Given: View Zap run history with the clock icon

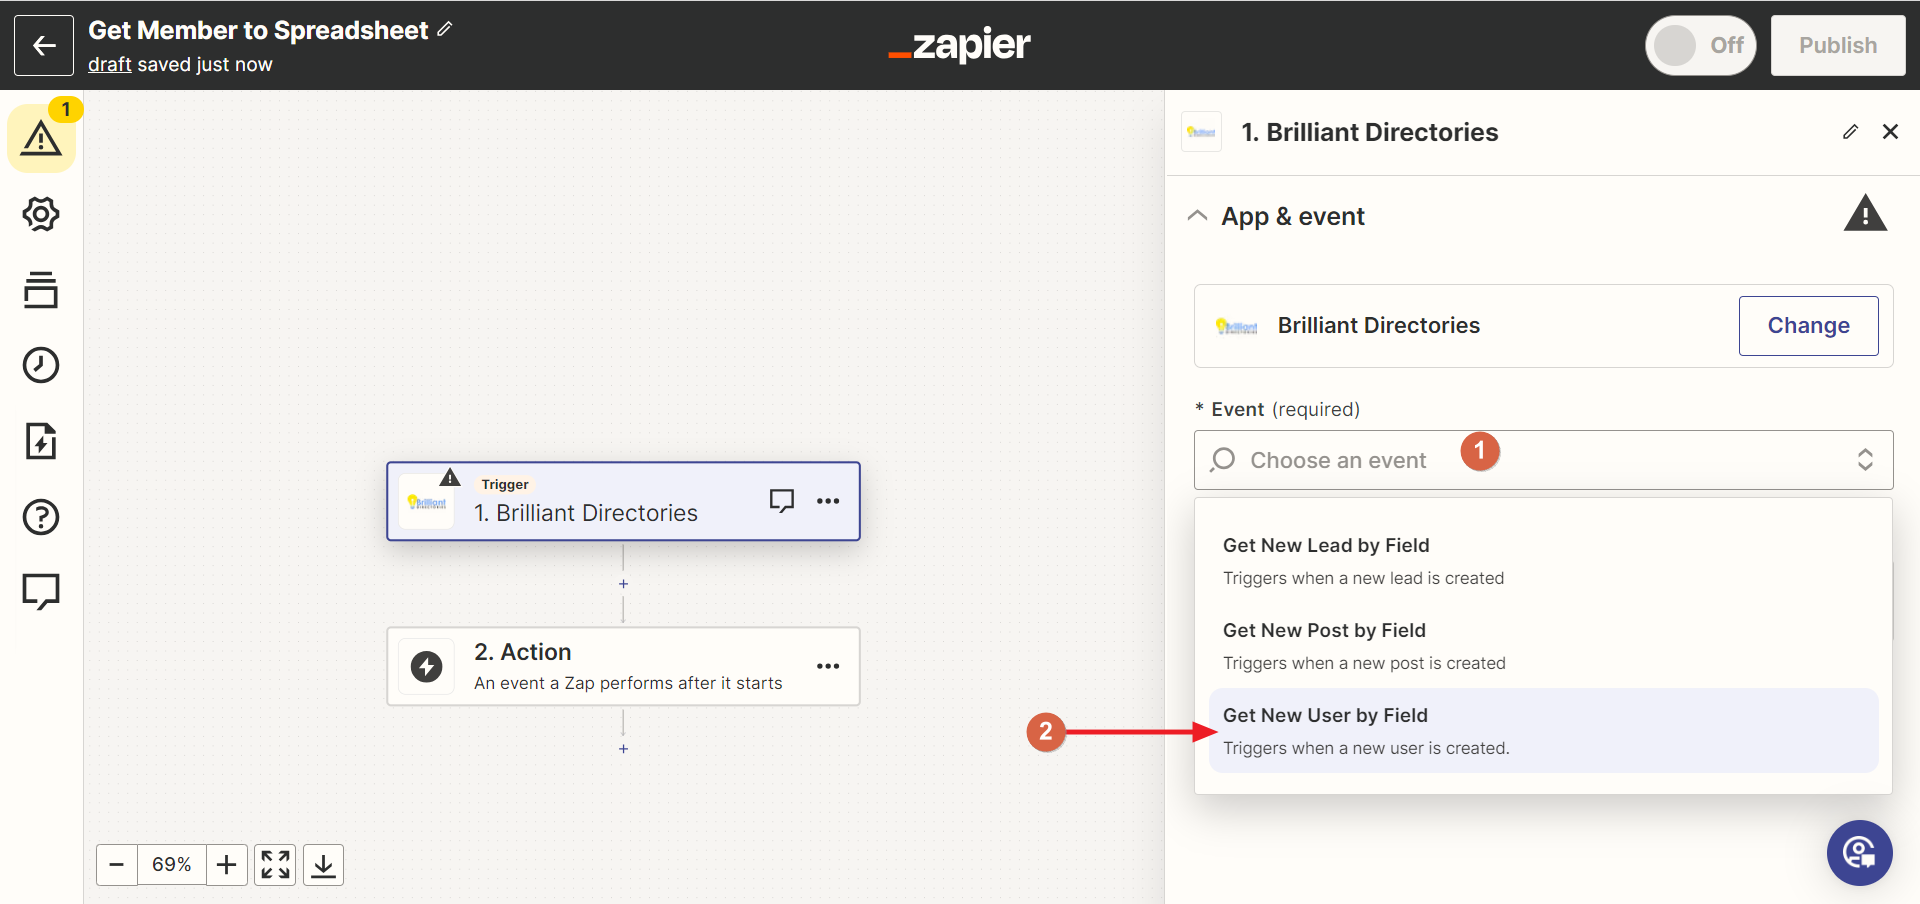Looking at the screenshot, I should 41,365.
